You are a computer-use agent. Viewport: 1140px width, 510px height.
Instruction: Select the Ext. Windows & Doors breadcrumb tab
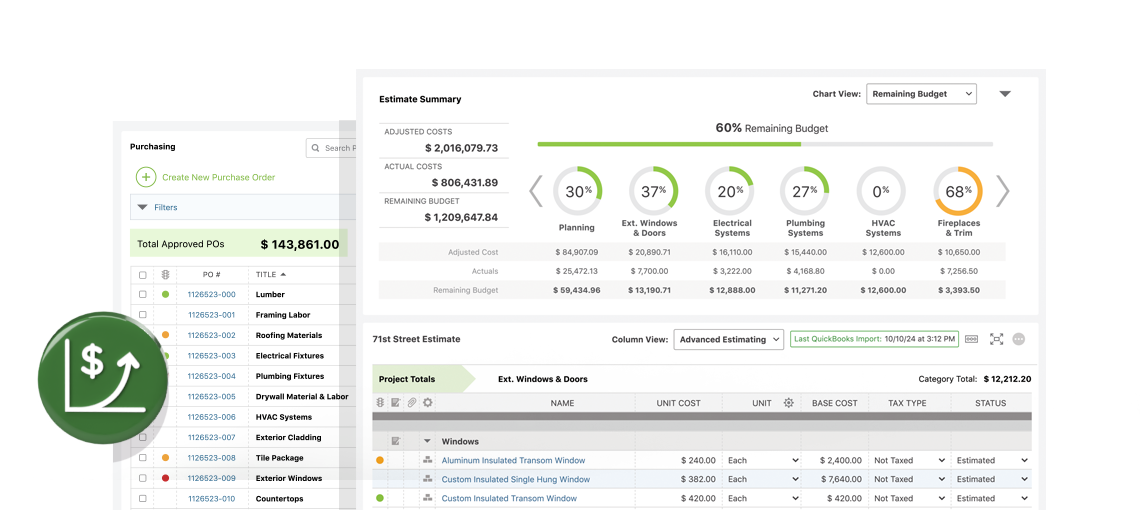pyautogui.click(x=542, y=379)
